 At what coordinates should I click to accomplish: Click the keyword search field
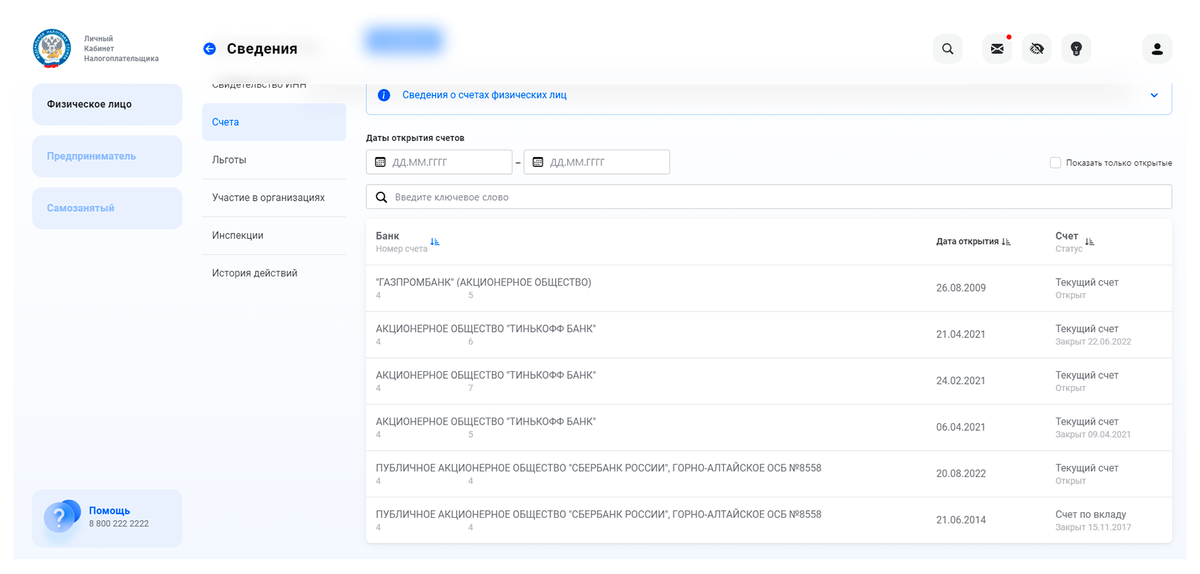tap(769, 197)
